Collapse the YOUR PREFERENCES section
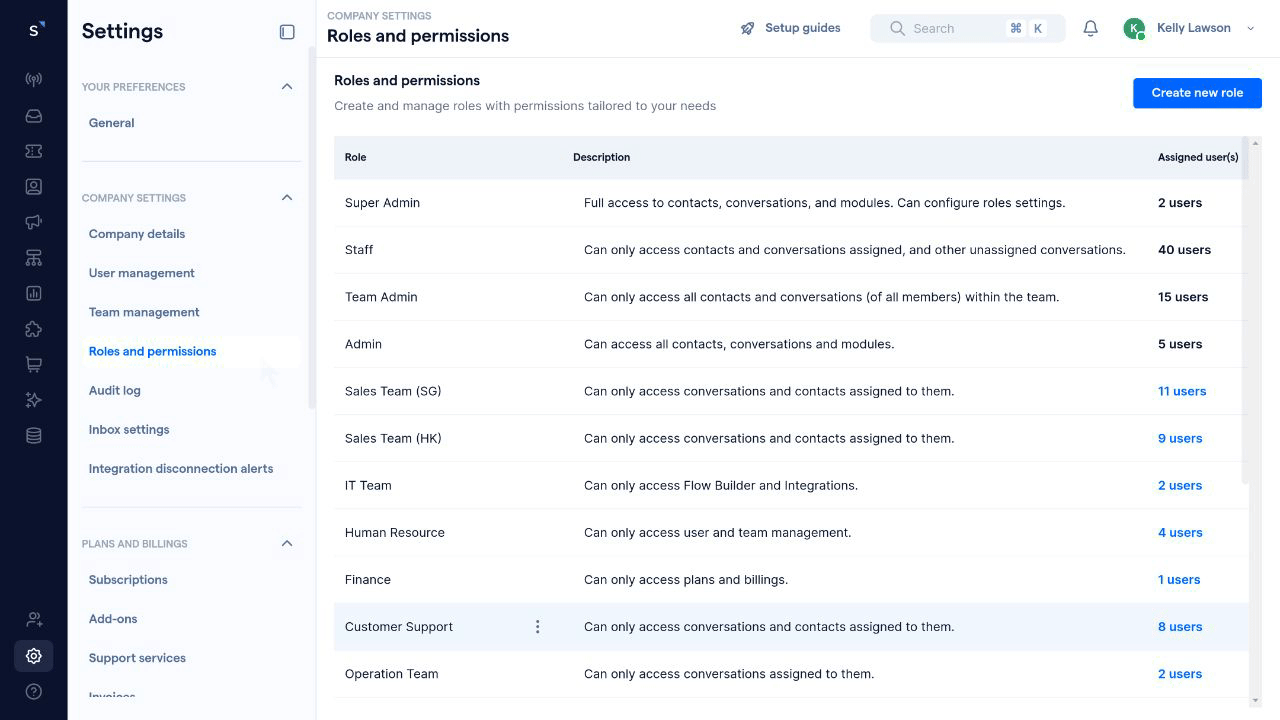This screenshot has width=1280, height=720. tap(287, 86)
